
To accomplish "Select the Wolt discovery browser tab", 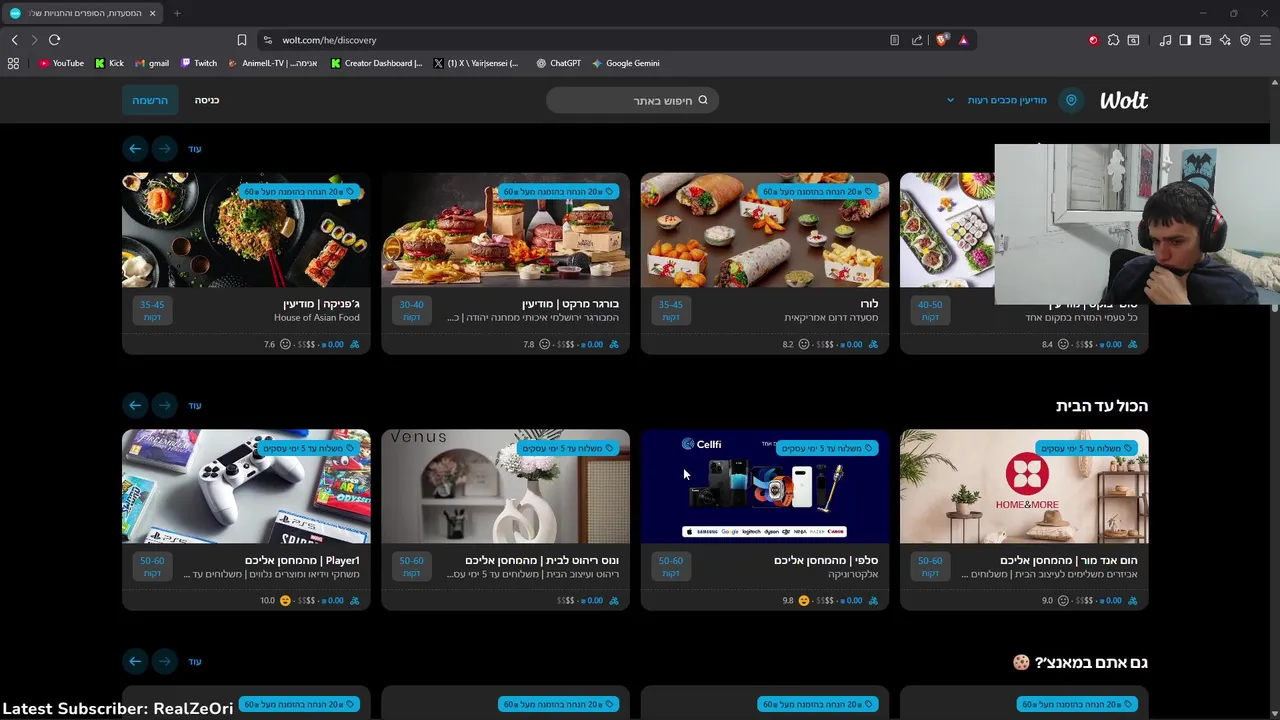I will (x=84, y=13).
